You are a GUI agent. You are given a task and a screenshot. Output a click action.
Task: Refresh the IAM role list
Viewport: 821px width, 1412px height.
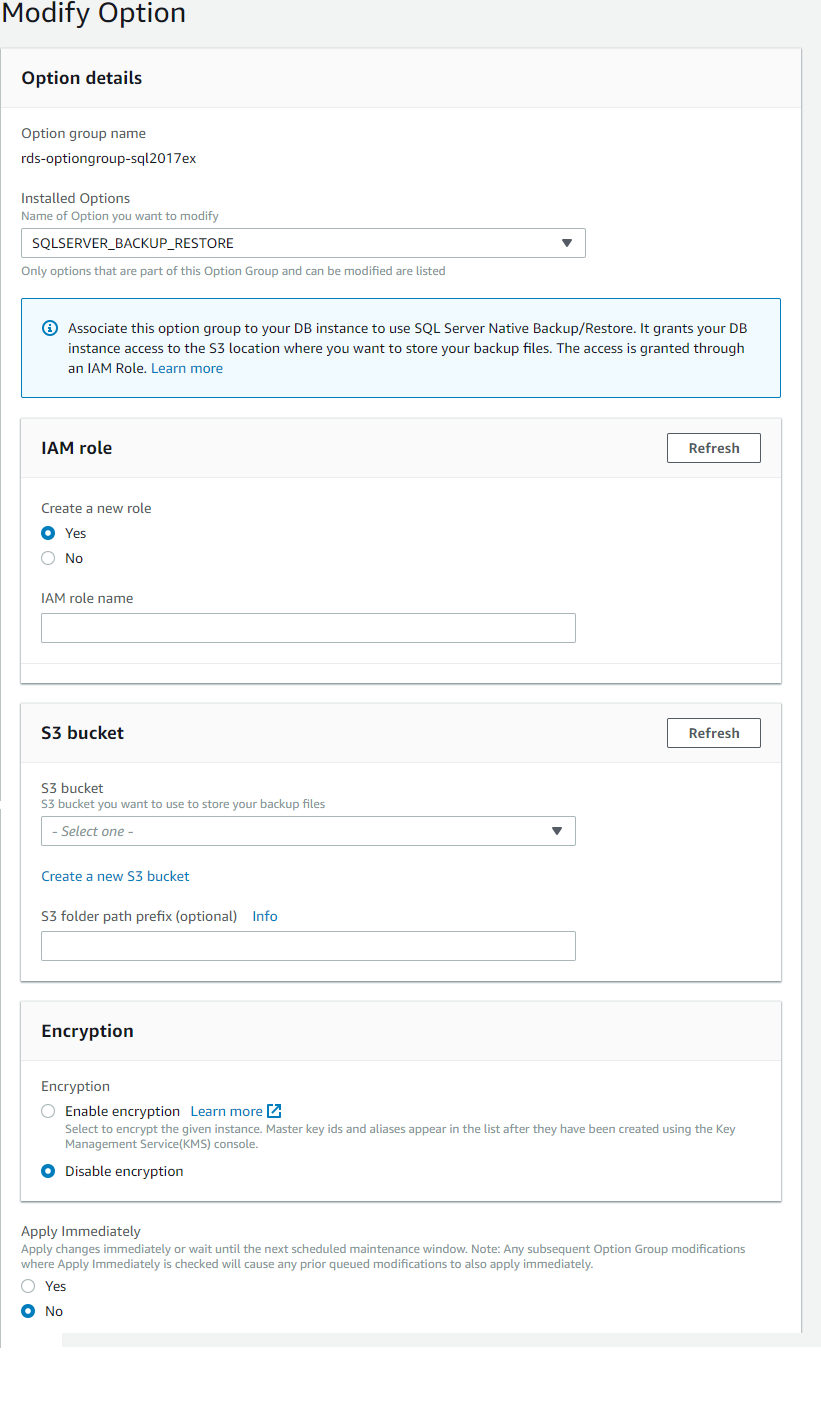click(x=713, y=447)
